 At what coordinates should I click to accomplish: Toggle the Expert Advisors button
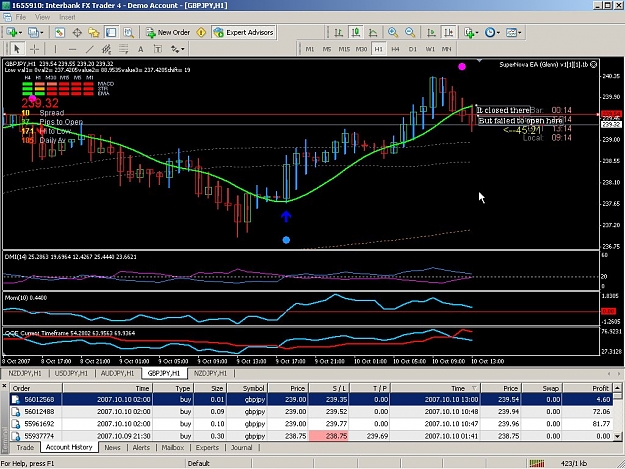(244, 33)
